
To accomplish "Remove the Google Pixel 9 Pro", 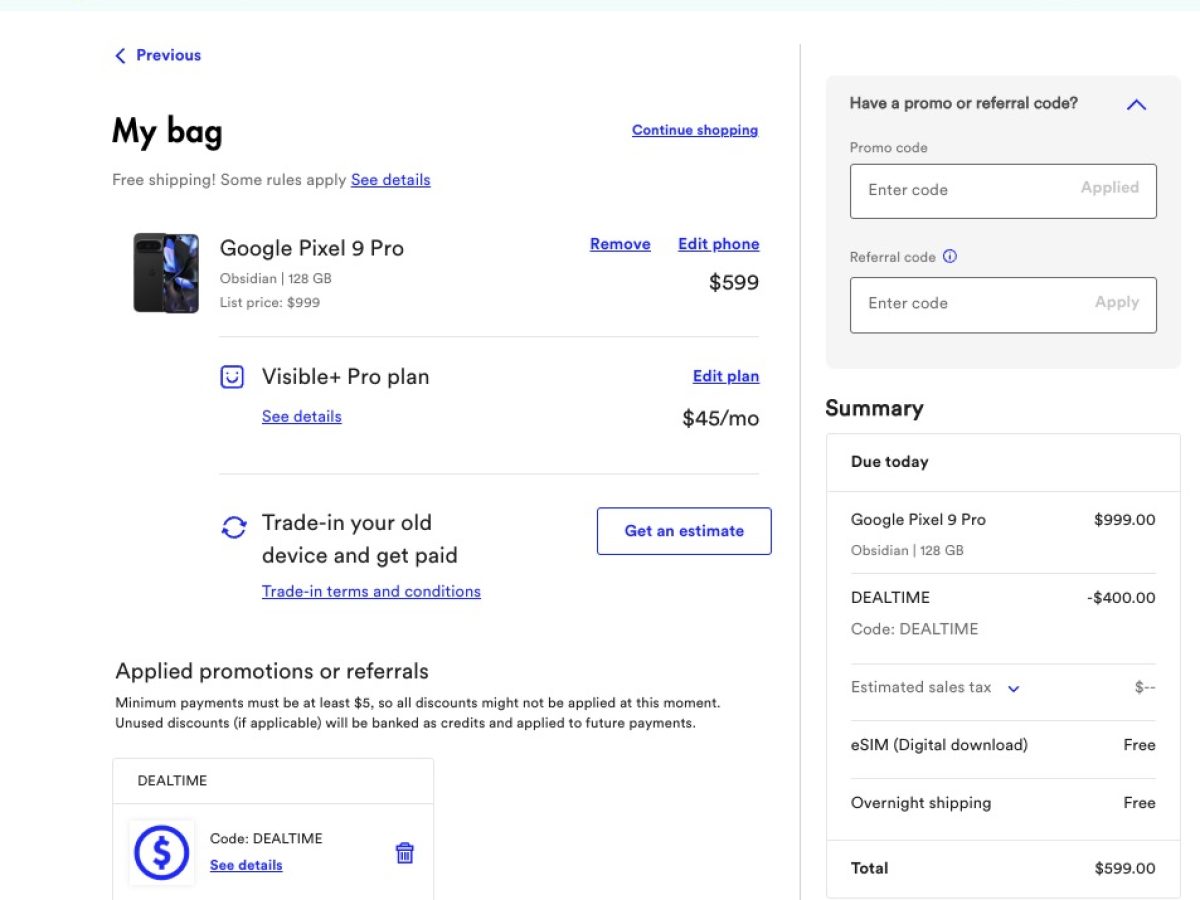I will click(620, 244).
